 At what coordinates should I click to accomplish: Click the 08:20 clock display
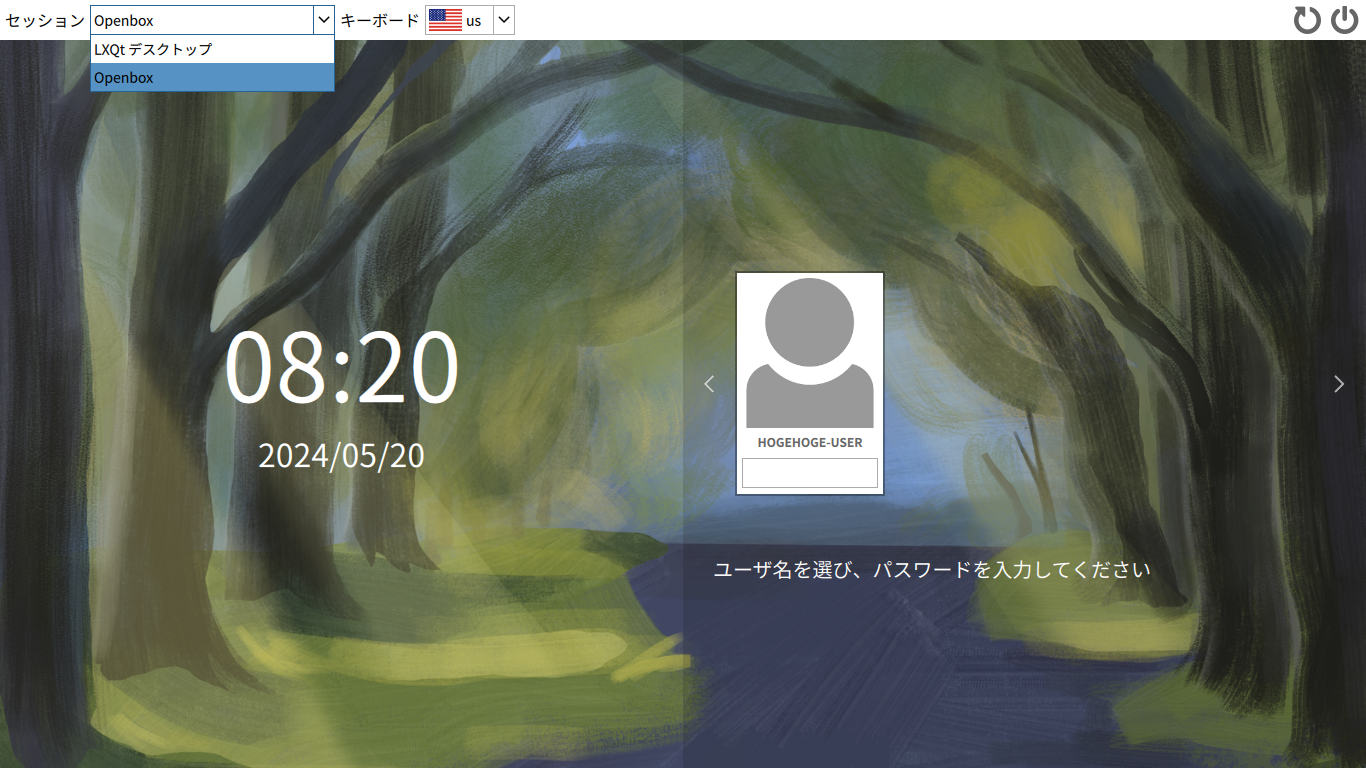(341, 367)
